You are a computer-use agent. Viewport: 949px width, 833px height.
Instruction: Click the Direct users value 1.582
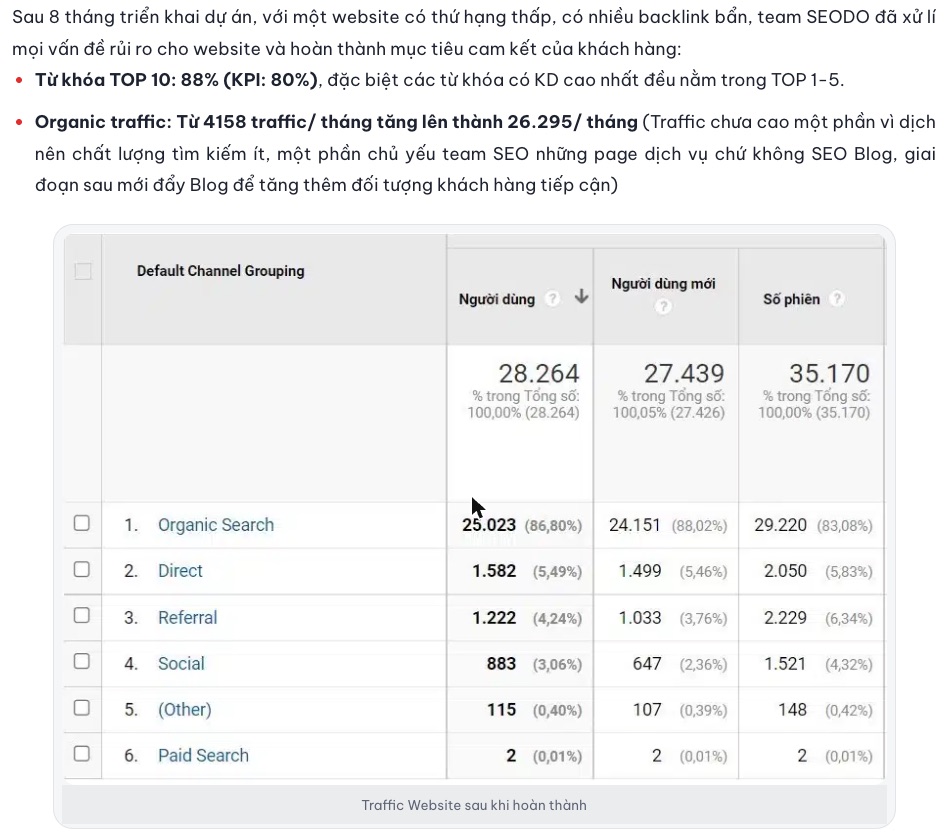point(494,570)
